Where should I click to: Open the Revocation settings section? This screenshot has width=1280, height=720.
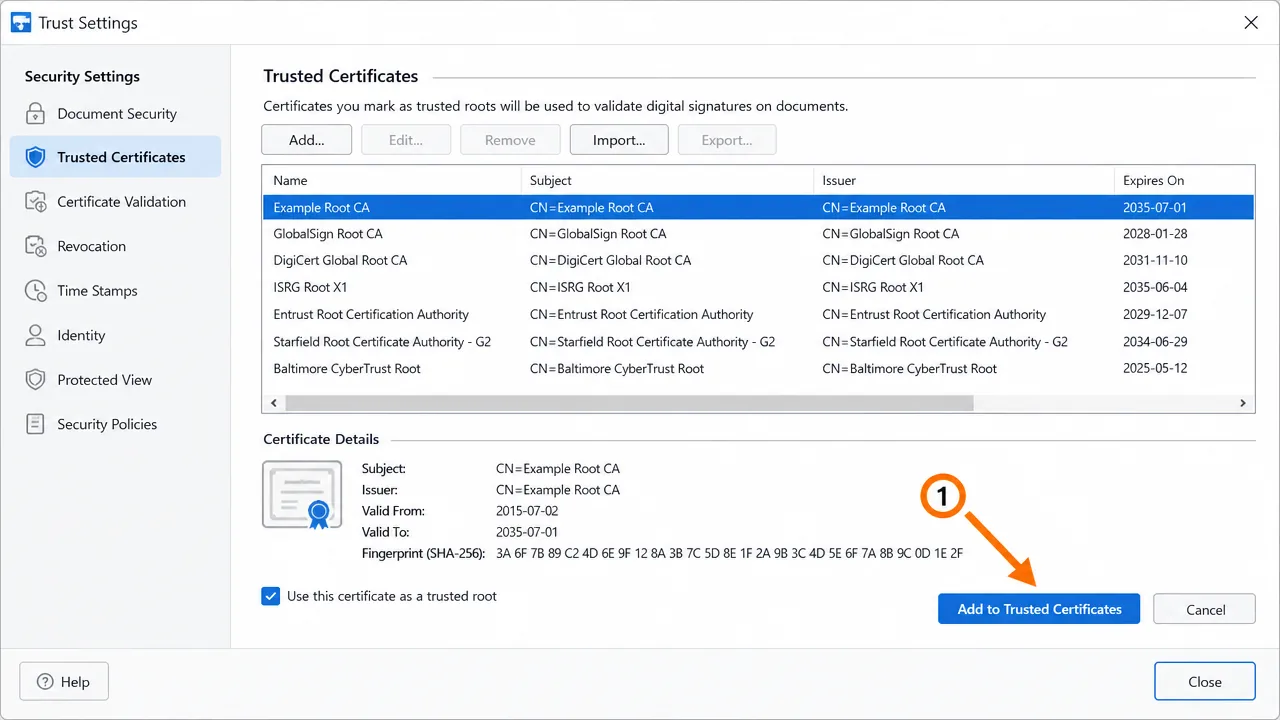(x=115, y=246)
